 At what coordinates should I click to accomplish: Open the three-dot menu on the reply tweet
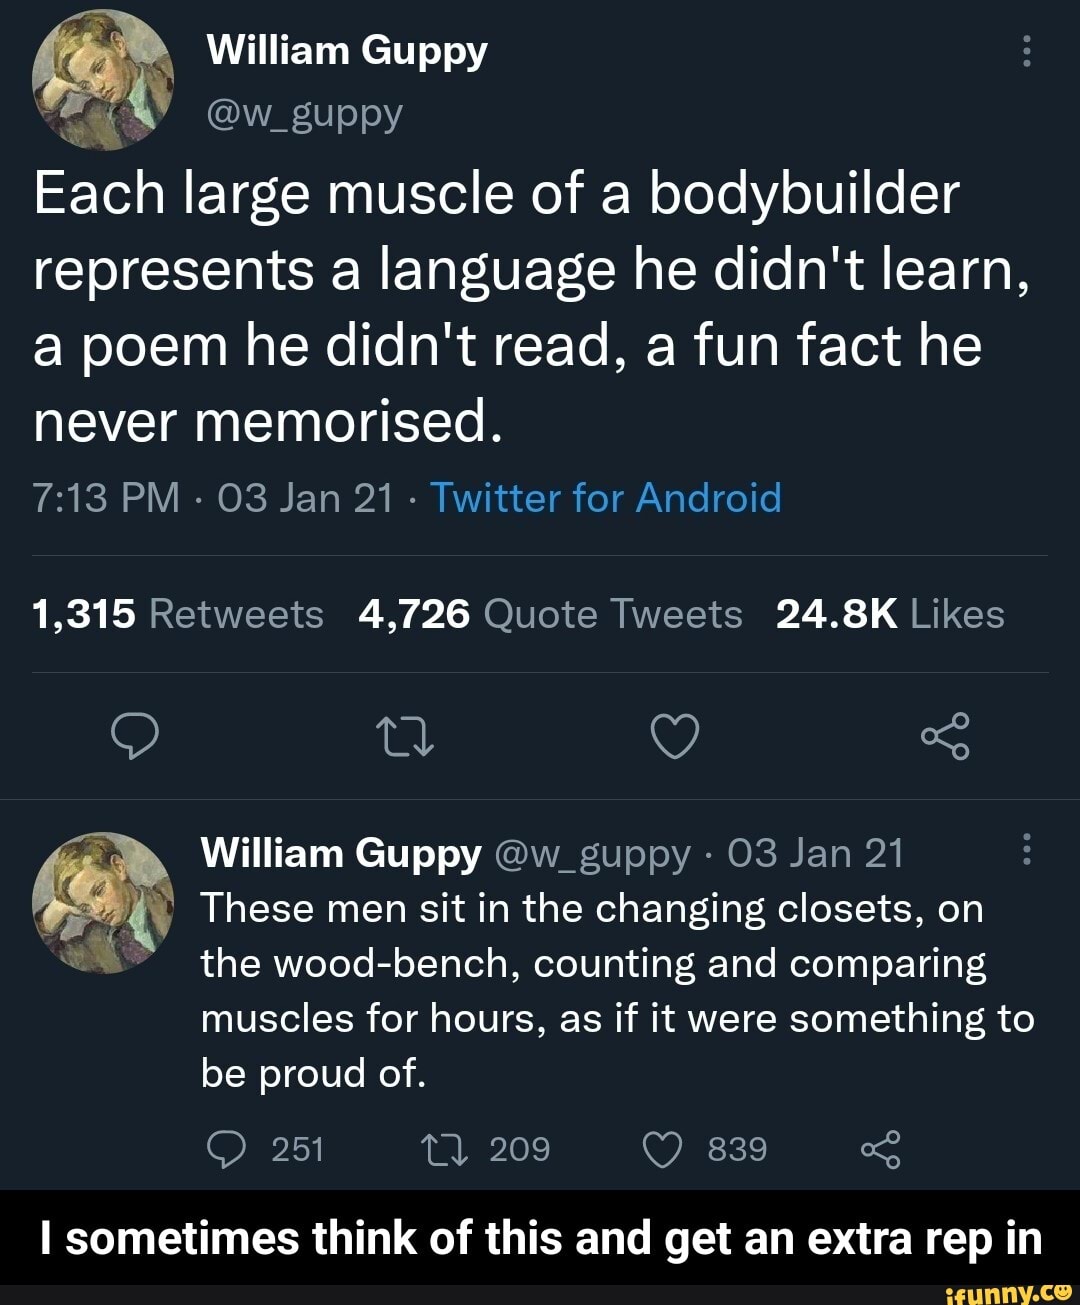point(1027,849)
